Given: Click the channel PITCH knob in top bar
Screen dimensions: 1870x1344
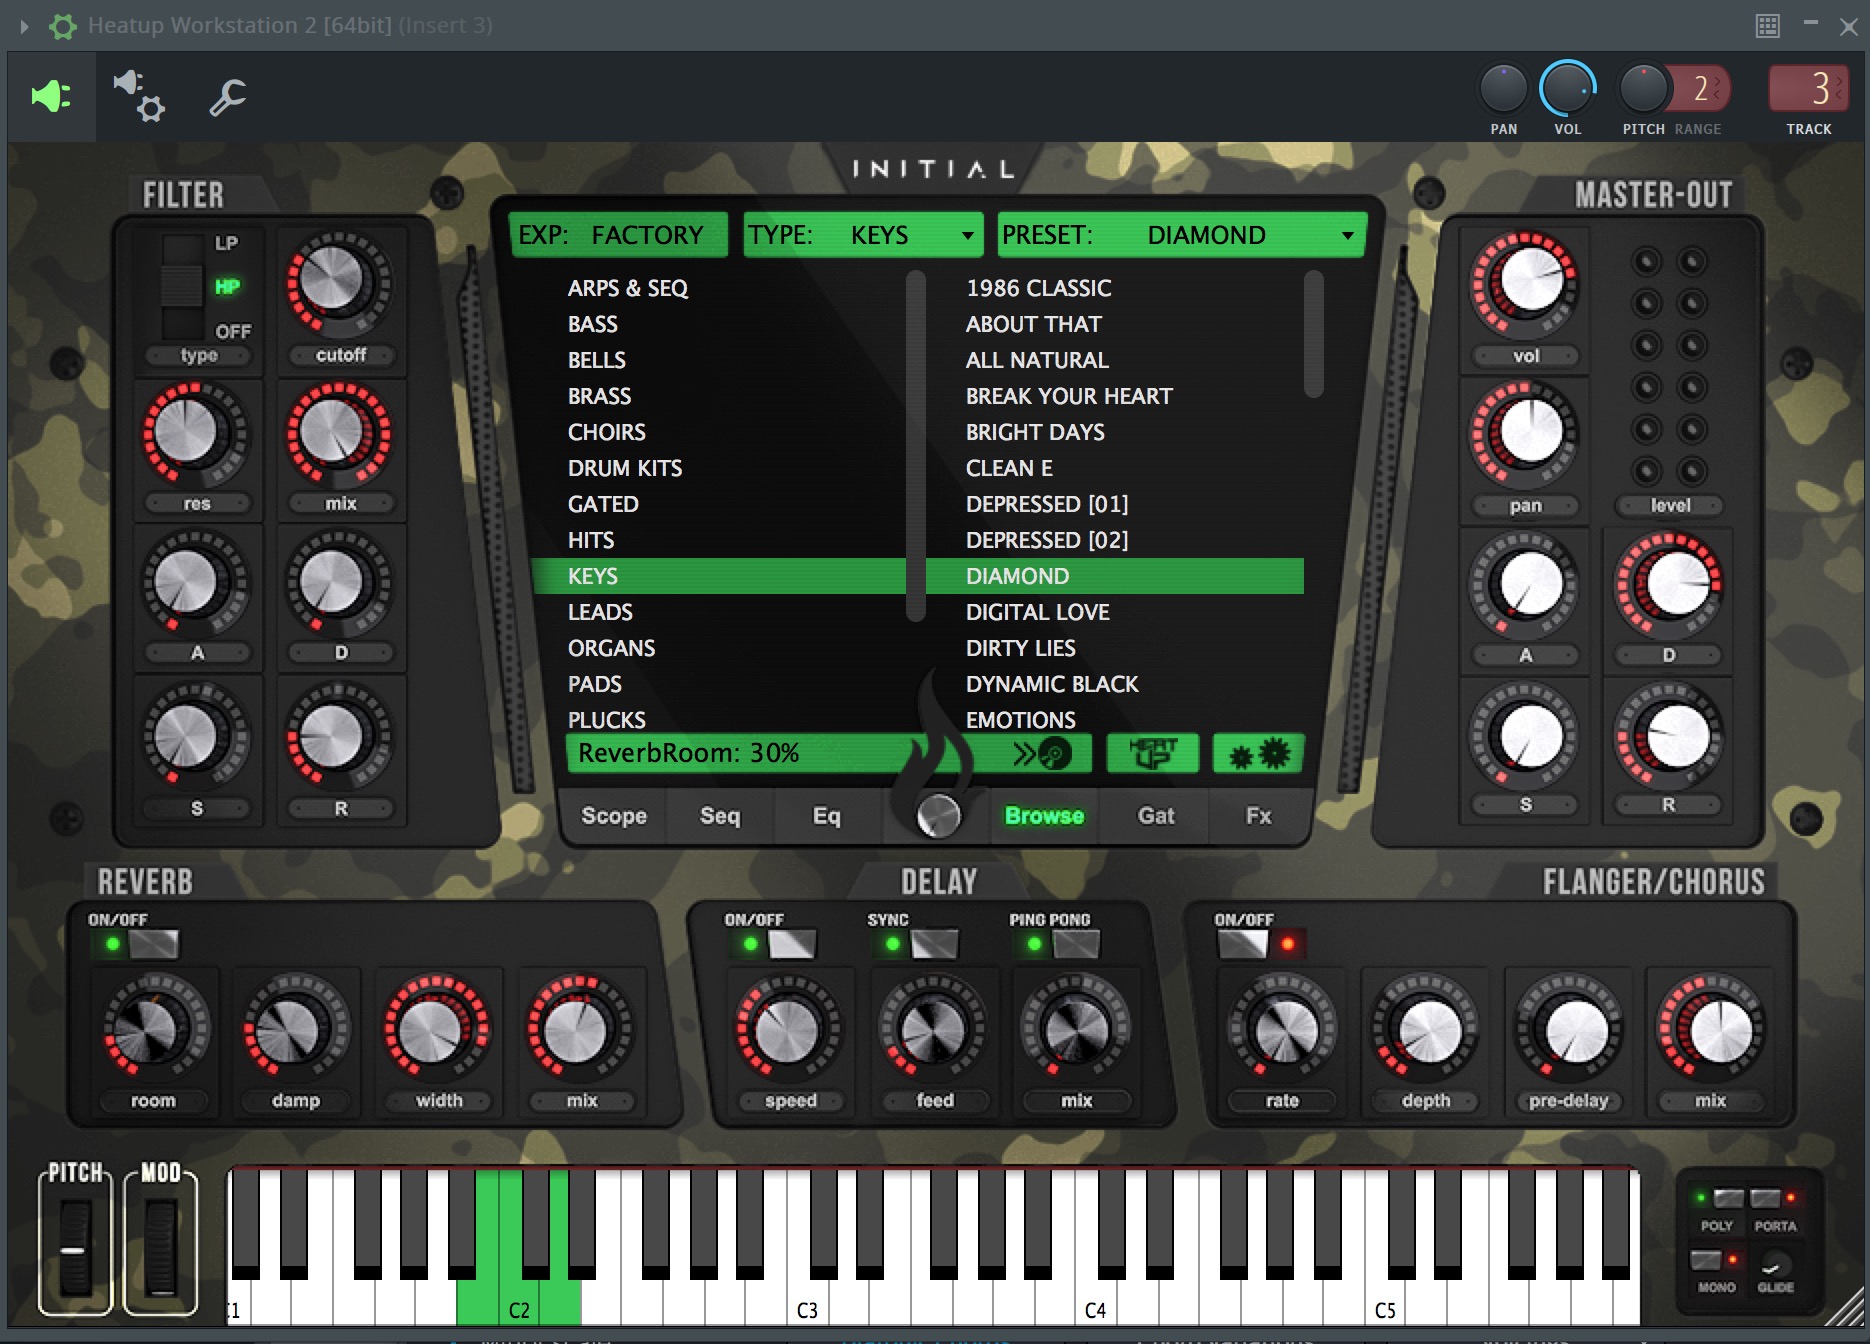Looking at the screenshot, I should (x=1643, y=90).
